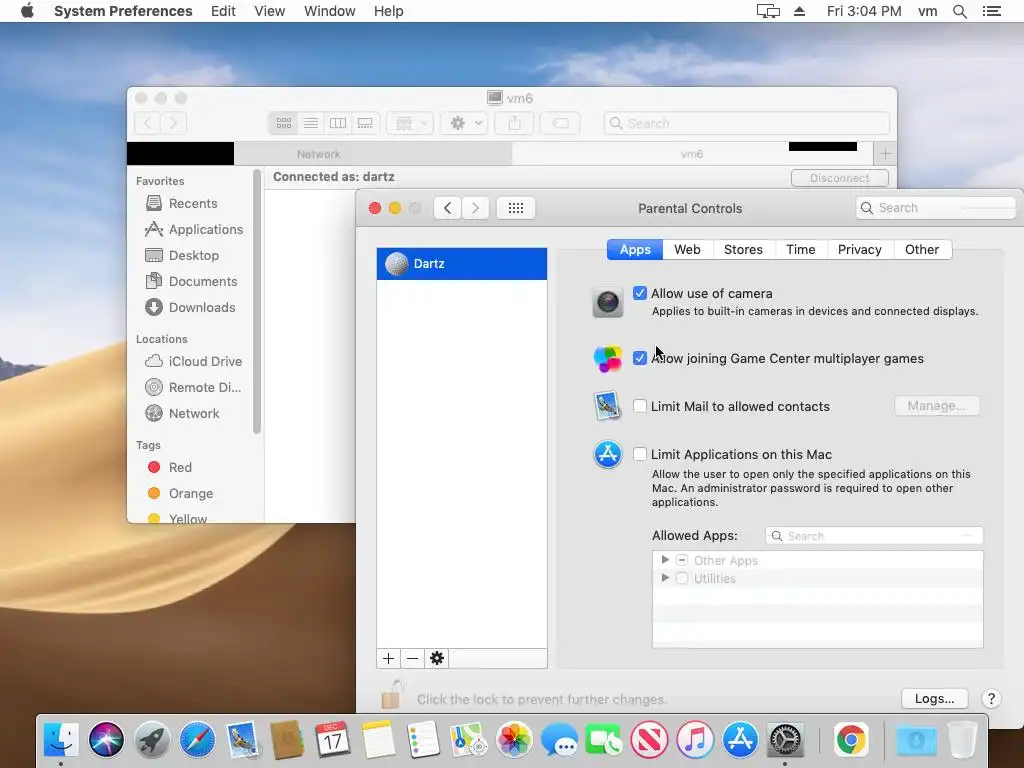1024x768 pixels.
Task: Open Maps app in the Dock
Action: (x=468, y=740)
